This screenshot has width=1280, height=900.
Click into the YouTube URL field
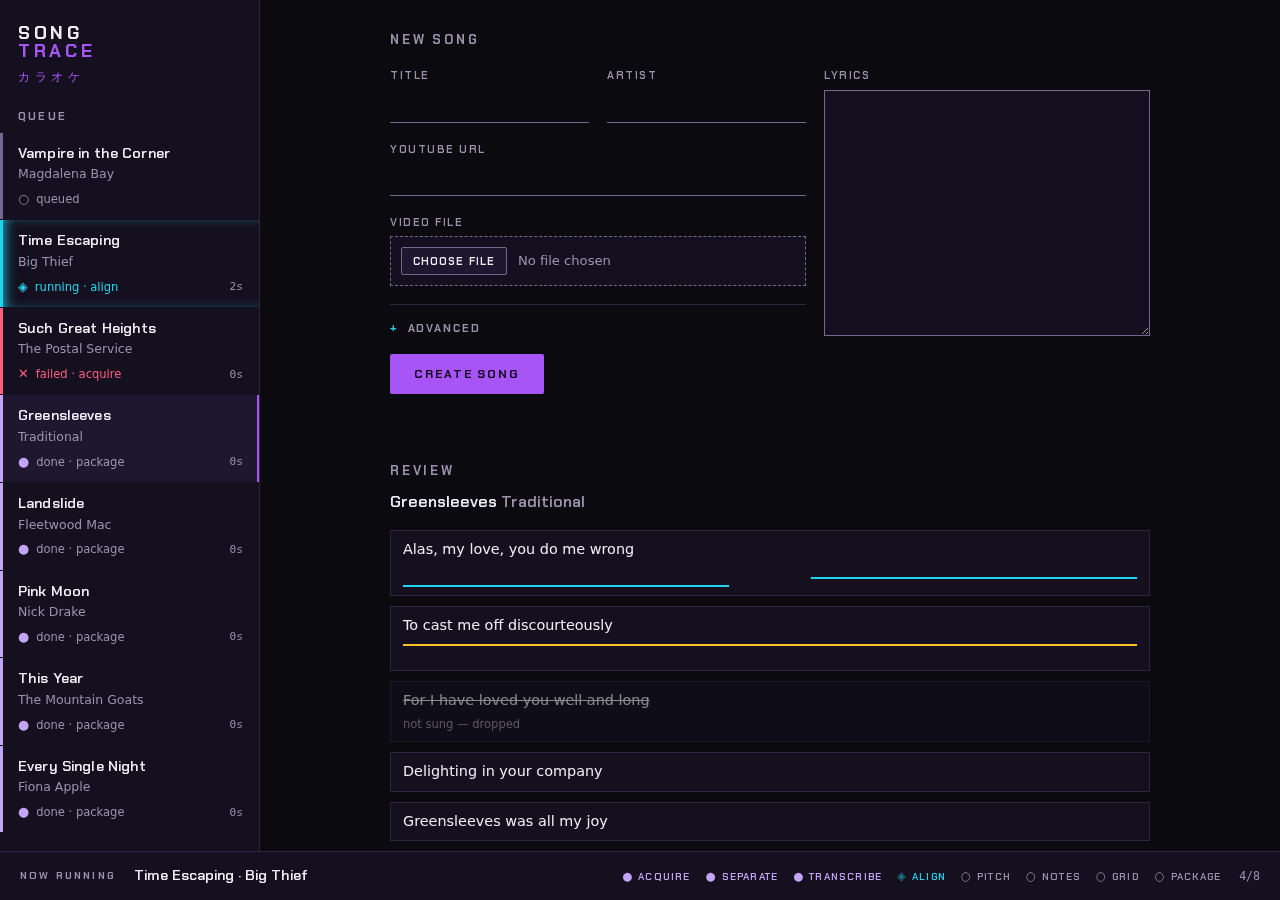click(598, 180)
